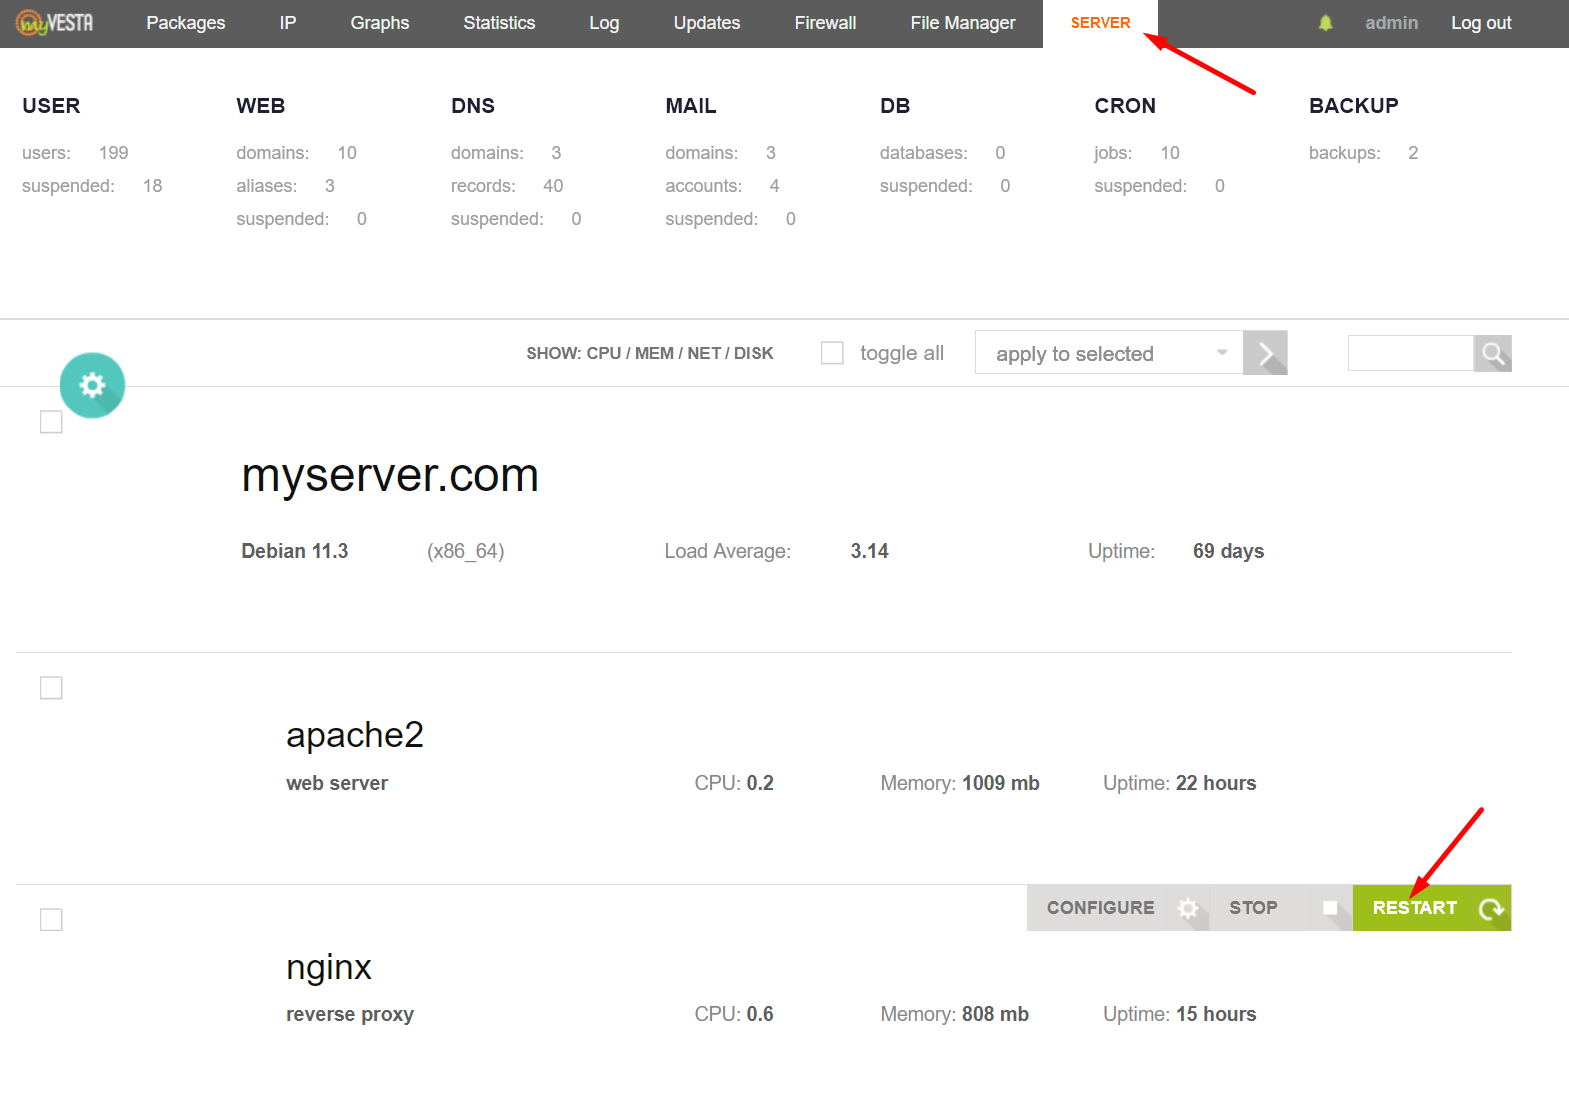Open the USER section

pyautogui.click(x=51, y=106)
